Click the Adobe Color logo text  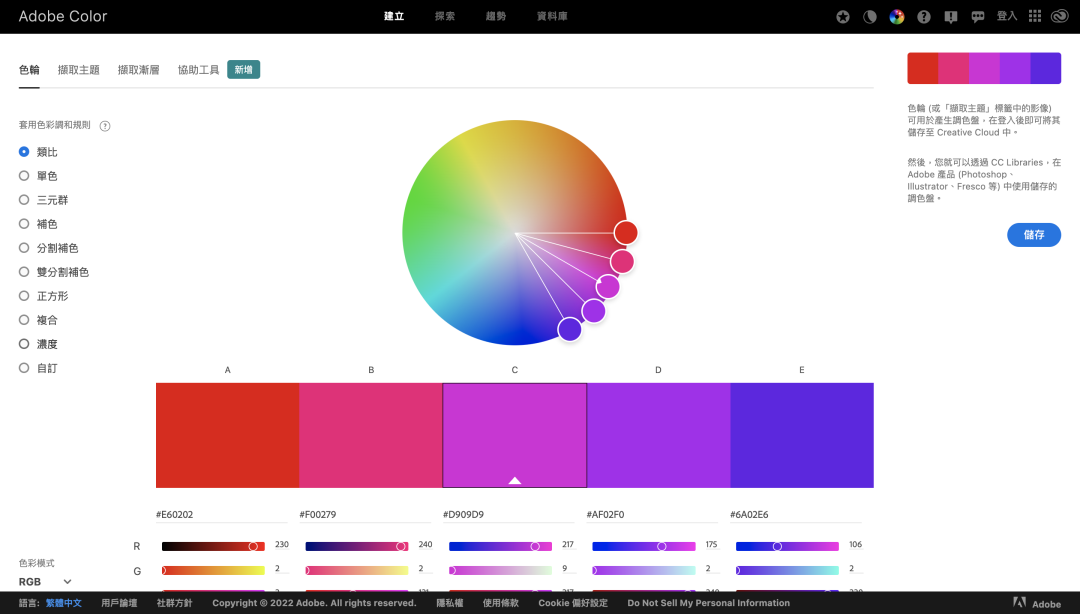pyautogui.click(x=63, y=16)
